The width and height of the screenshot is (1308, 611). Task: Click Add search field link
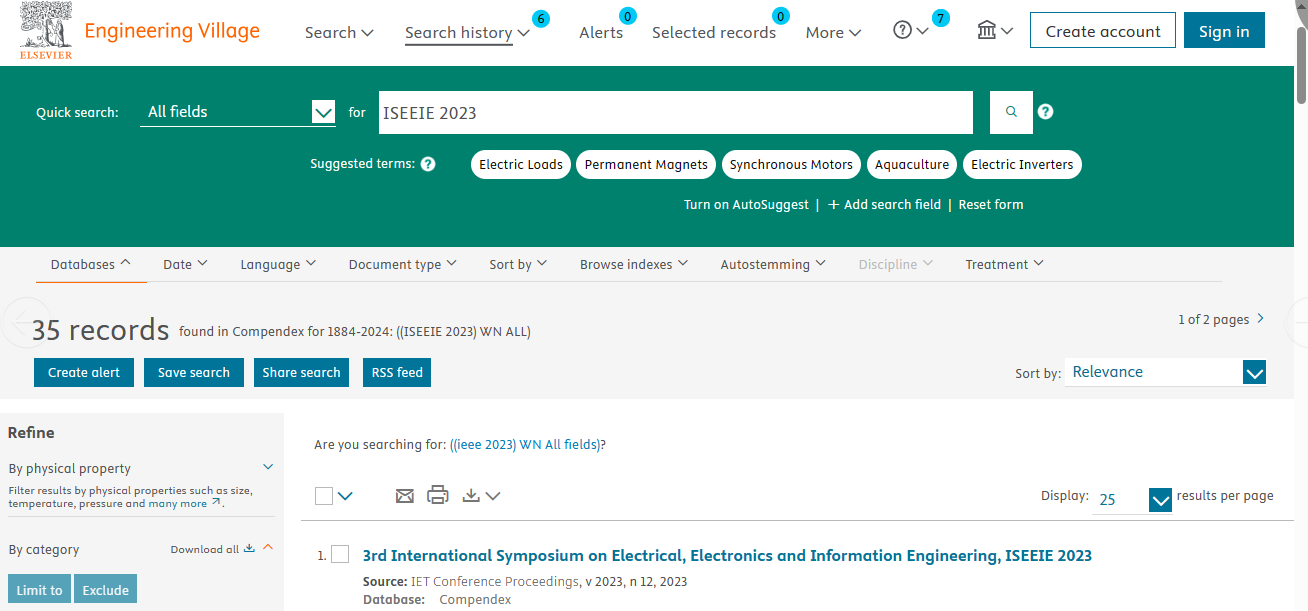tap(885, 204)
